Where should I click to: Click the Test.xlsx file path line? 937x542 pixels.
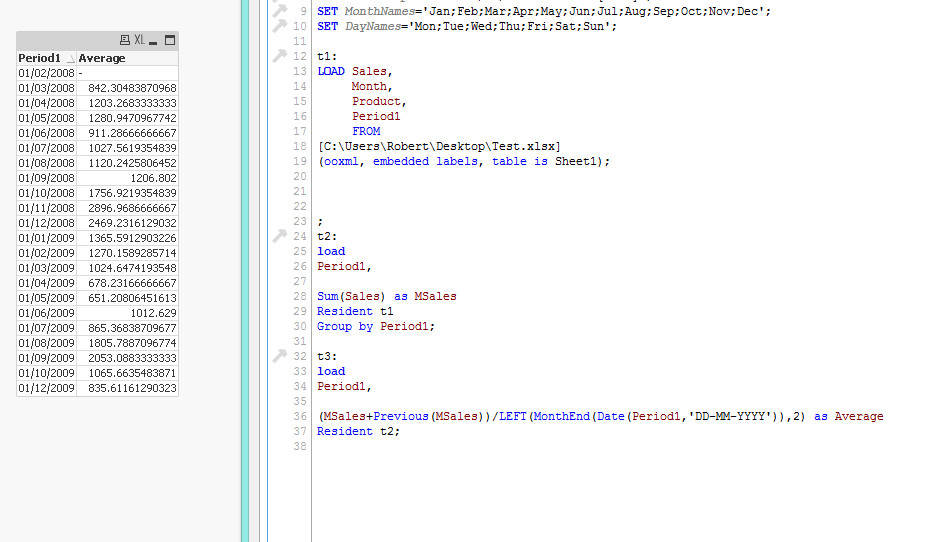(439, 146)
